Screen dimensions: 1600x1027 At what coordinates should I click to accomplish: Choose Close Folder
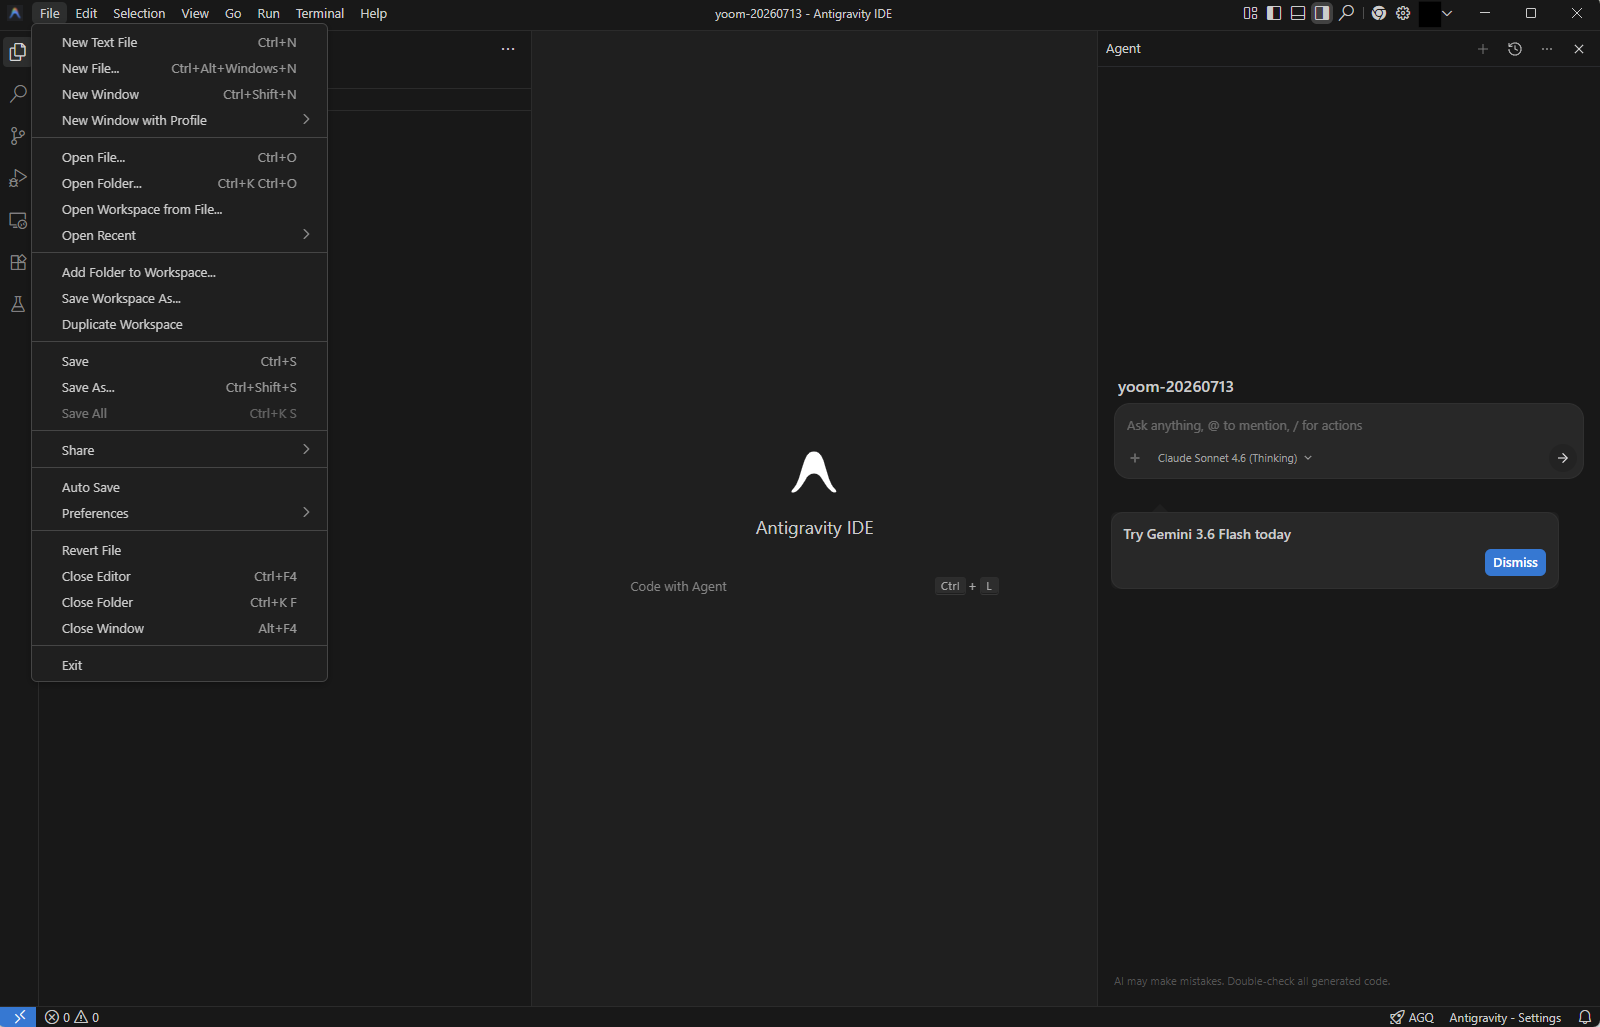(x=180, y=602)
